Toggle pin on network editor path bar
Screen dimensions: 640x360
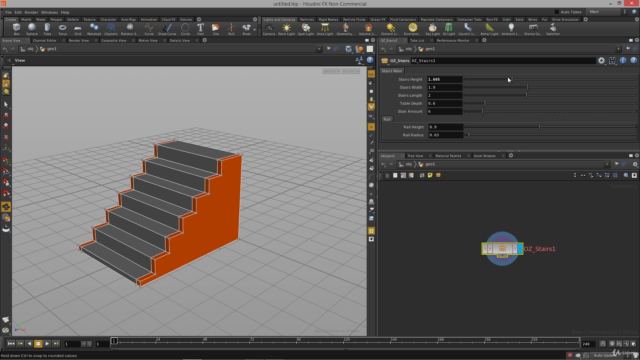[617, 164]
